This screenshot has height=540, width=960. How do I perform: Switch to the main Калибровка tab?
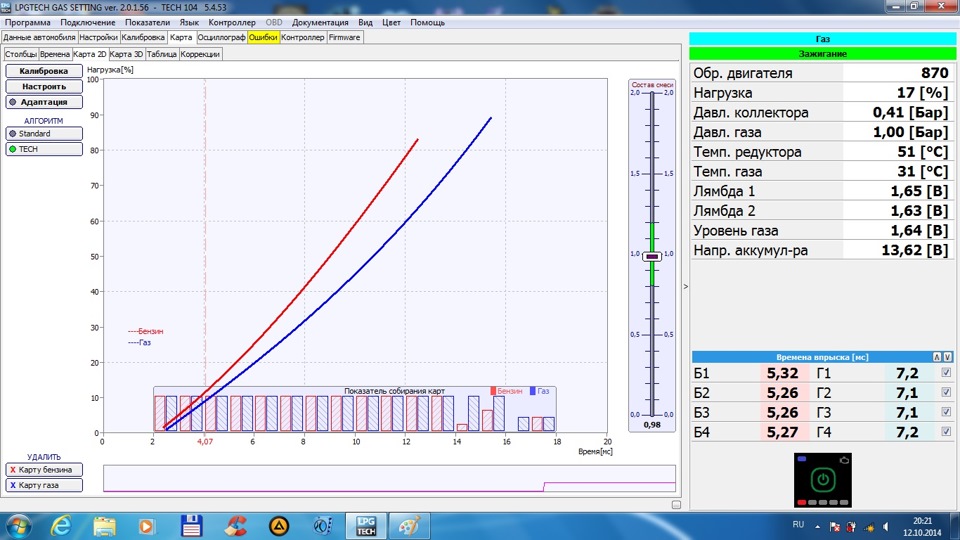click(143, 37)
